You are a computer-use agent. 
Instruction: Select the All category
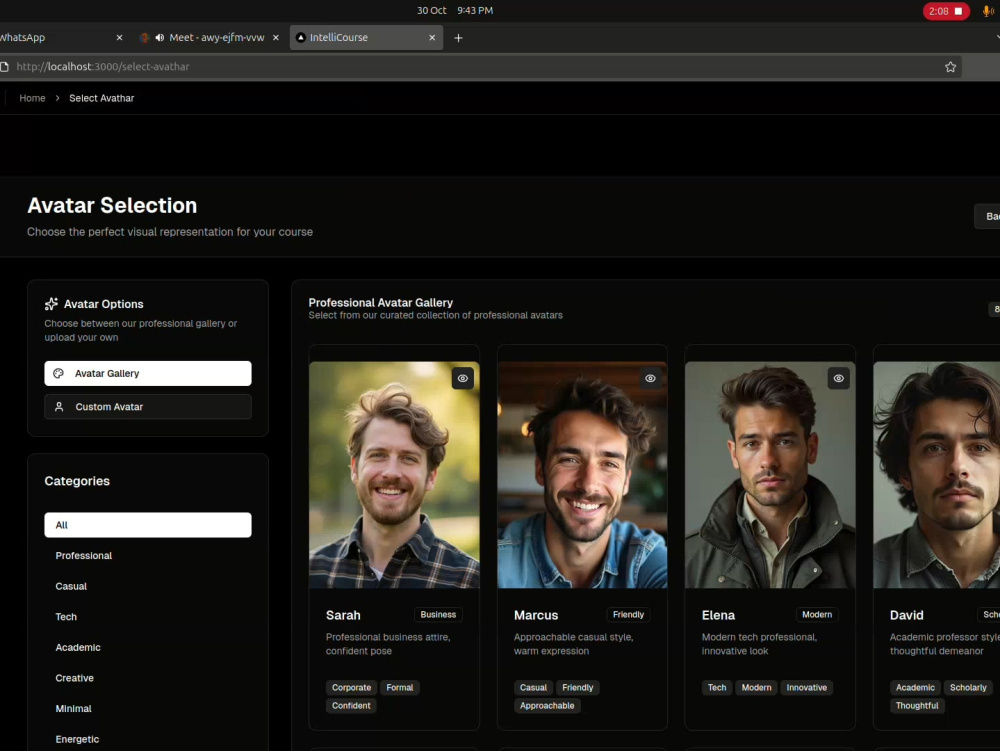148,525
